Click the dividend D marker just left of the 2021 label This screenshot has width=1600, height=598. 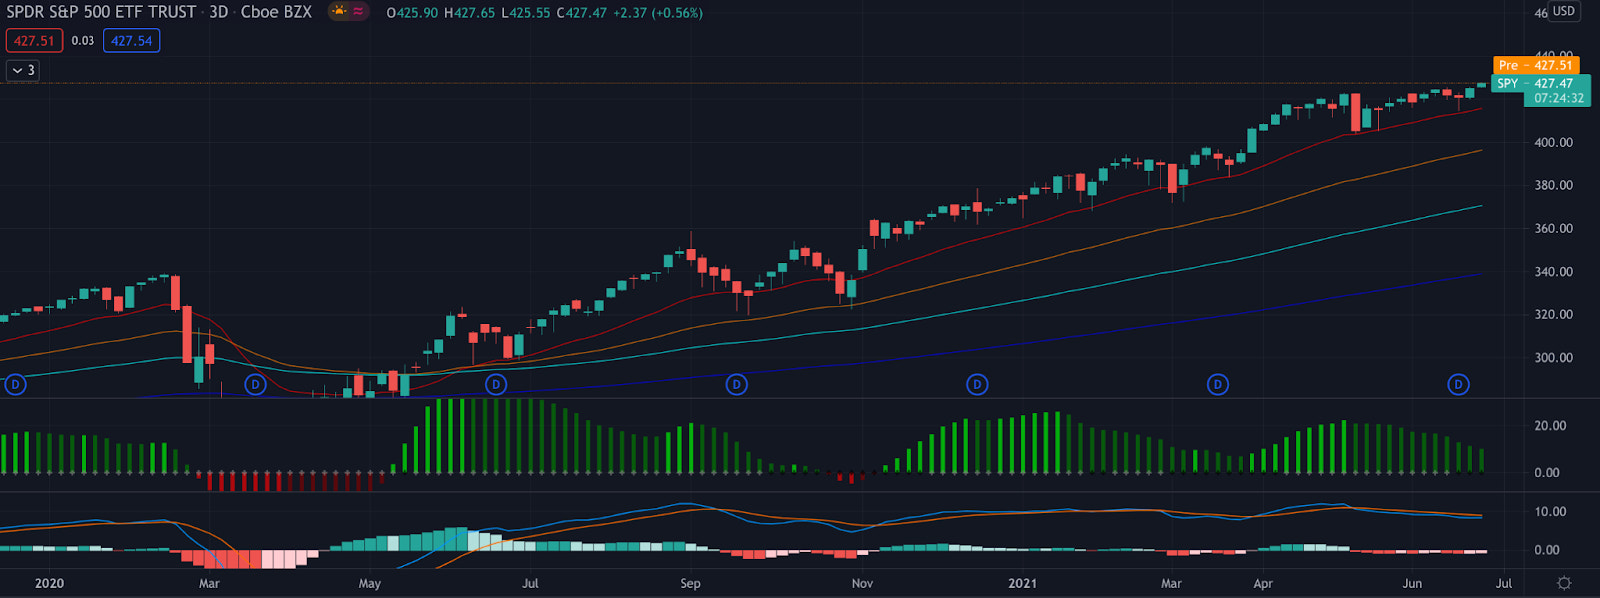pyautogui.click(x=977, y=384)
